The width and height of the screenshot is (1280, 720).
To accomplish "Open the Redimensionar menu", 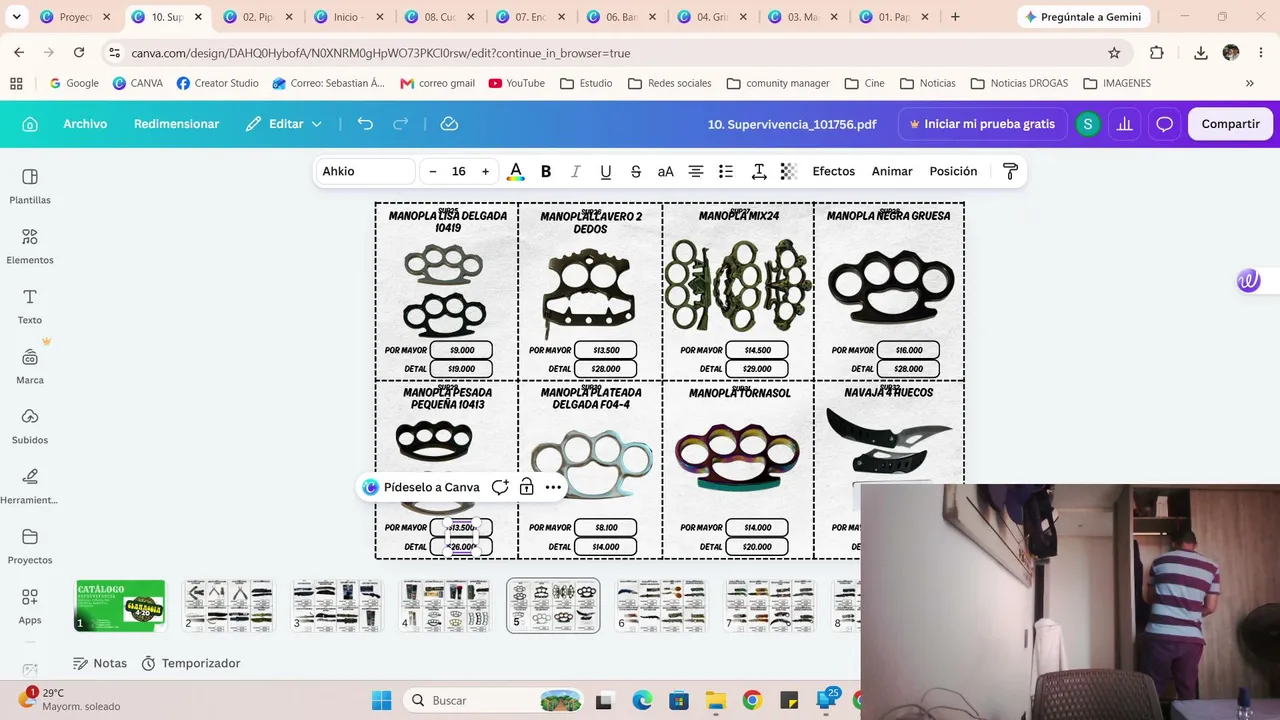I will [177, 124].
